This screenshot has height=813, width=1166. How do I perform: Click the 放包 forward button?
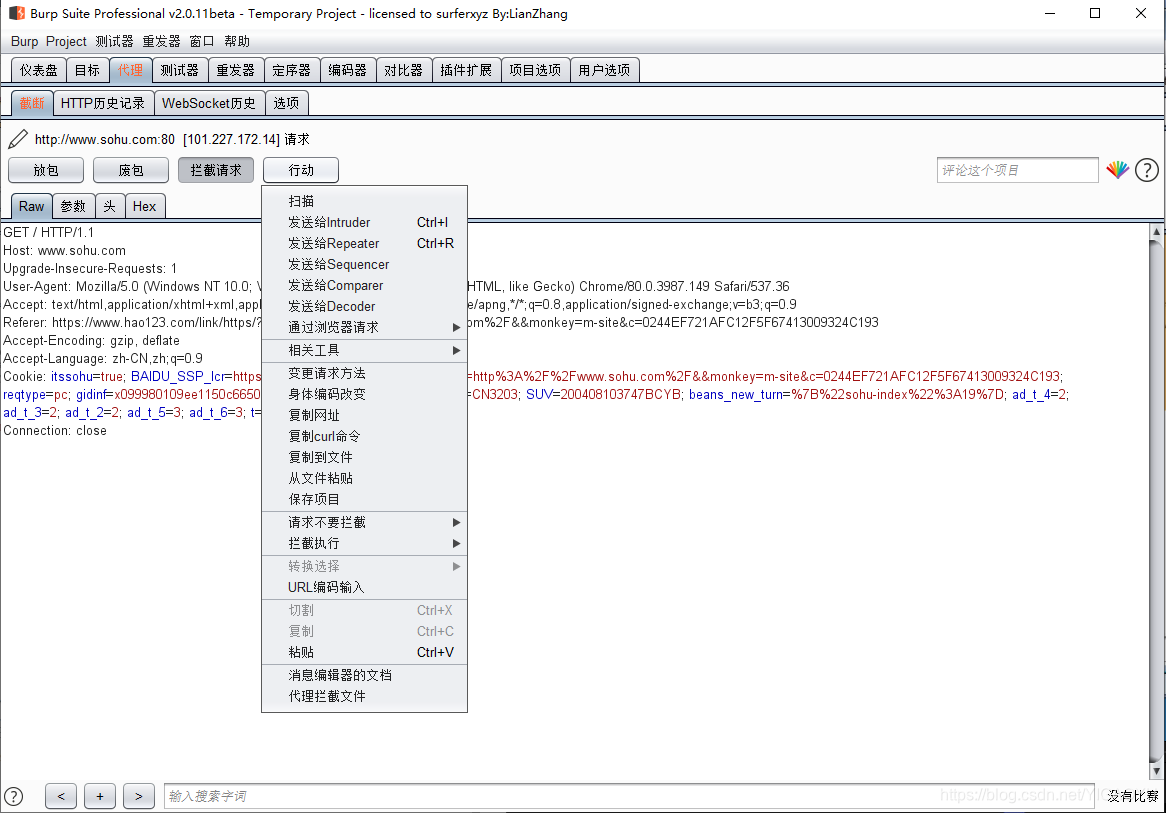46,170
